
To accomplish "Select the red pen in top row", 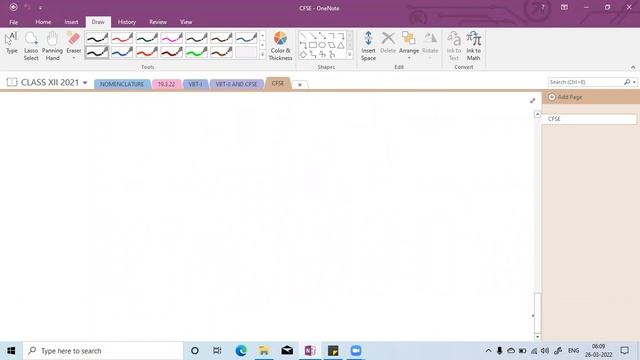I will click(122, 38).
